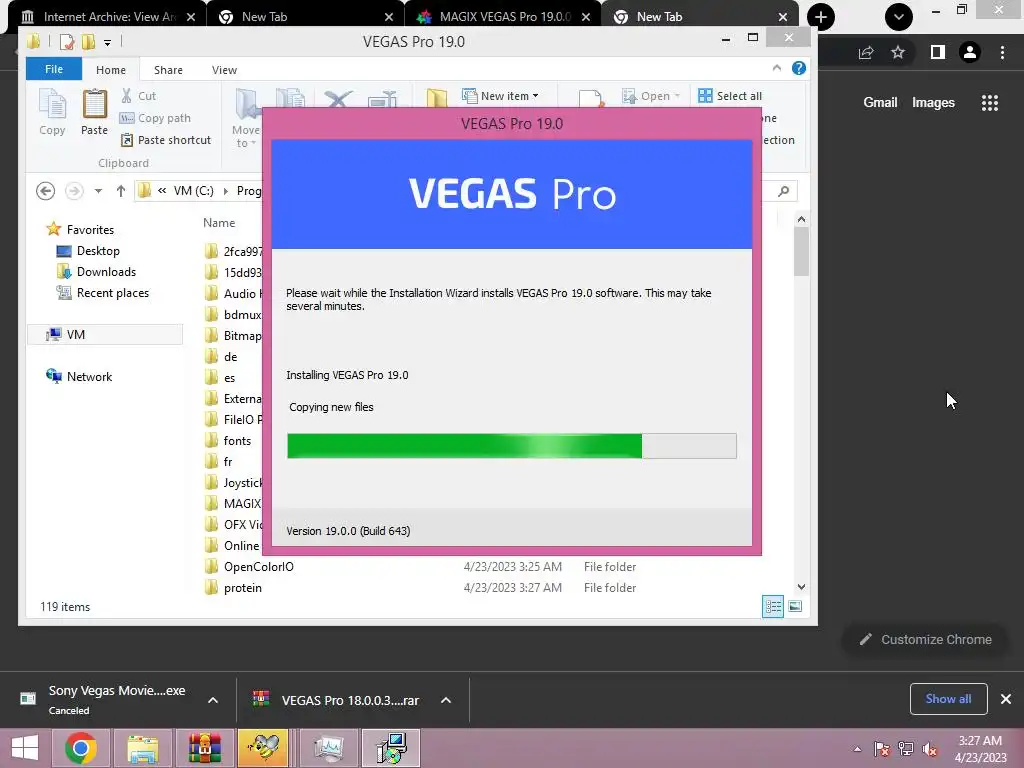Open the File ribbon tab
Viewport: 1024px width, 768px height.
click(x=54, y=69)
